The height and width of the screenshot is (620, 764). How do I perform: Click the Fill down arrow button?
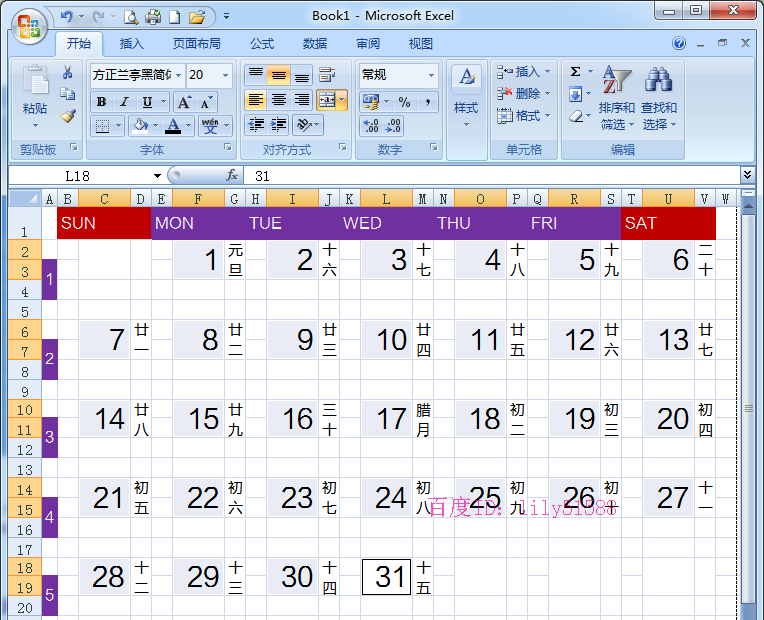tap(575, 94)
